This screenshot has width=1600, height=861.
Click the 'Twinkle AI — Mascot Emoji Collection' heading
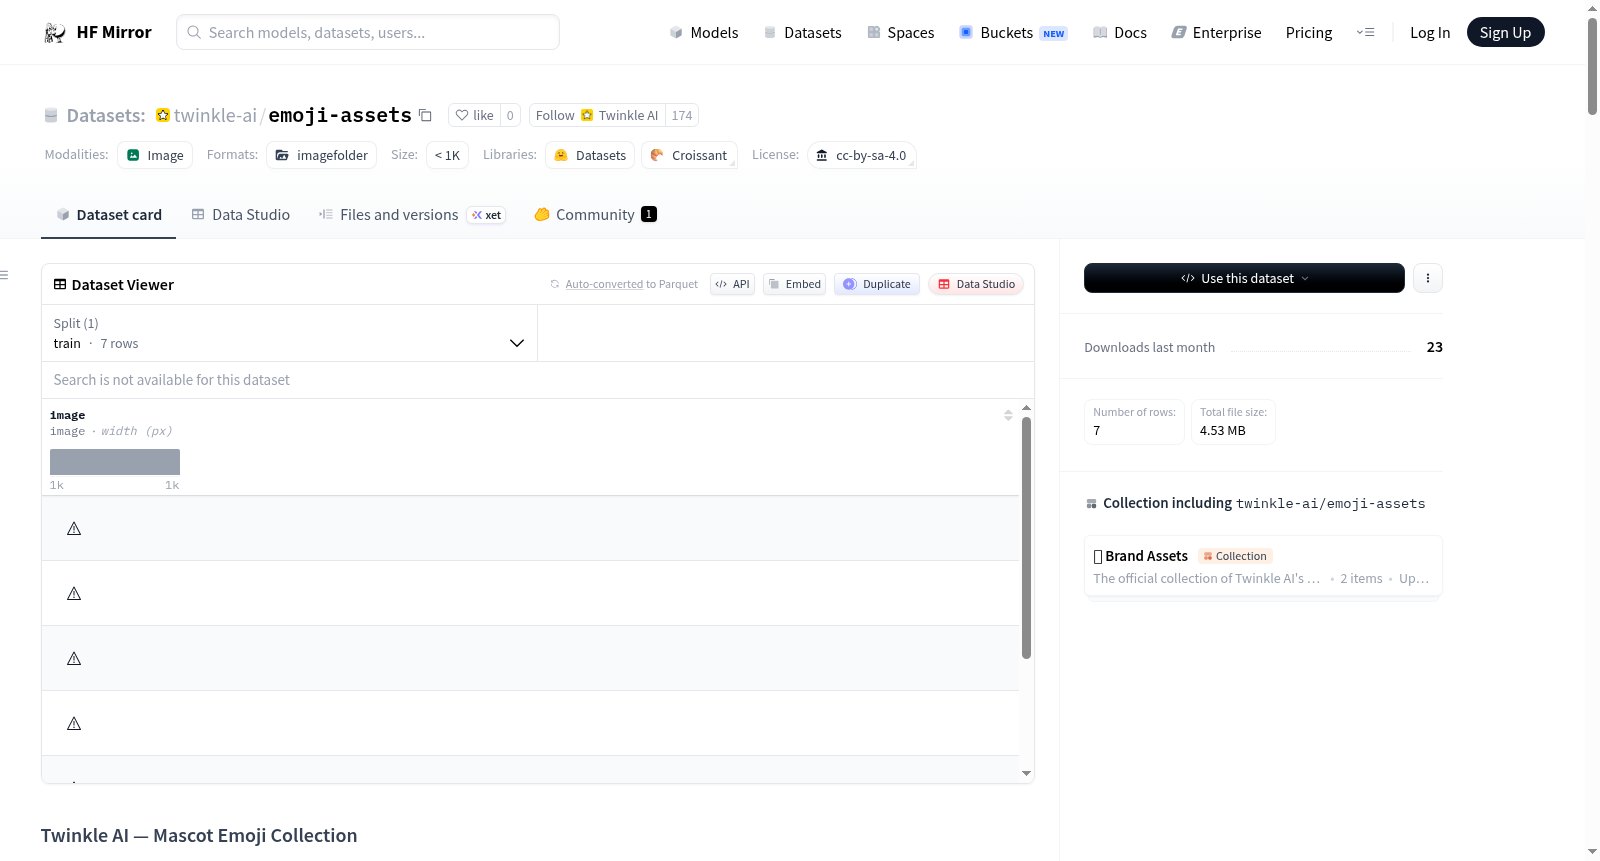(x=199, y=835)
